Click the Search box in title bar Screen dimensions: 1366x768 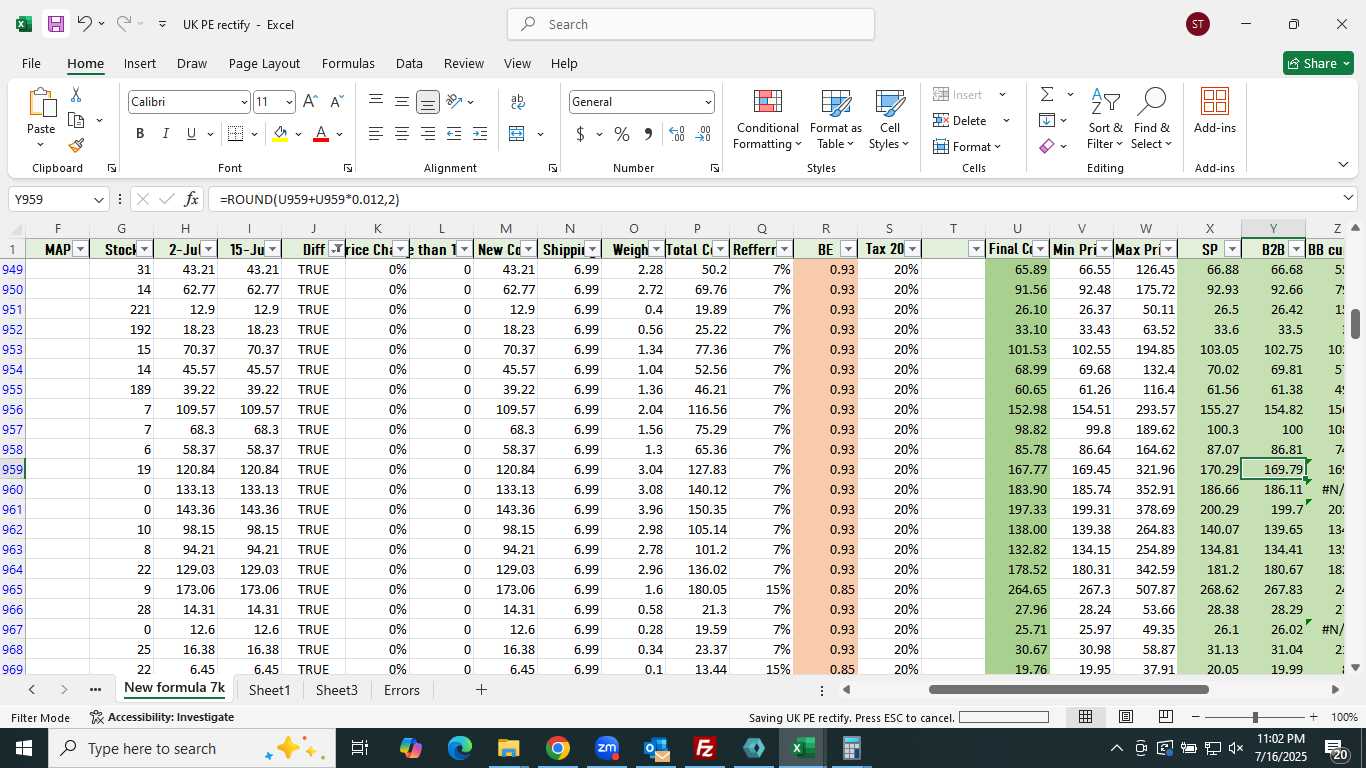coord(691,24)
